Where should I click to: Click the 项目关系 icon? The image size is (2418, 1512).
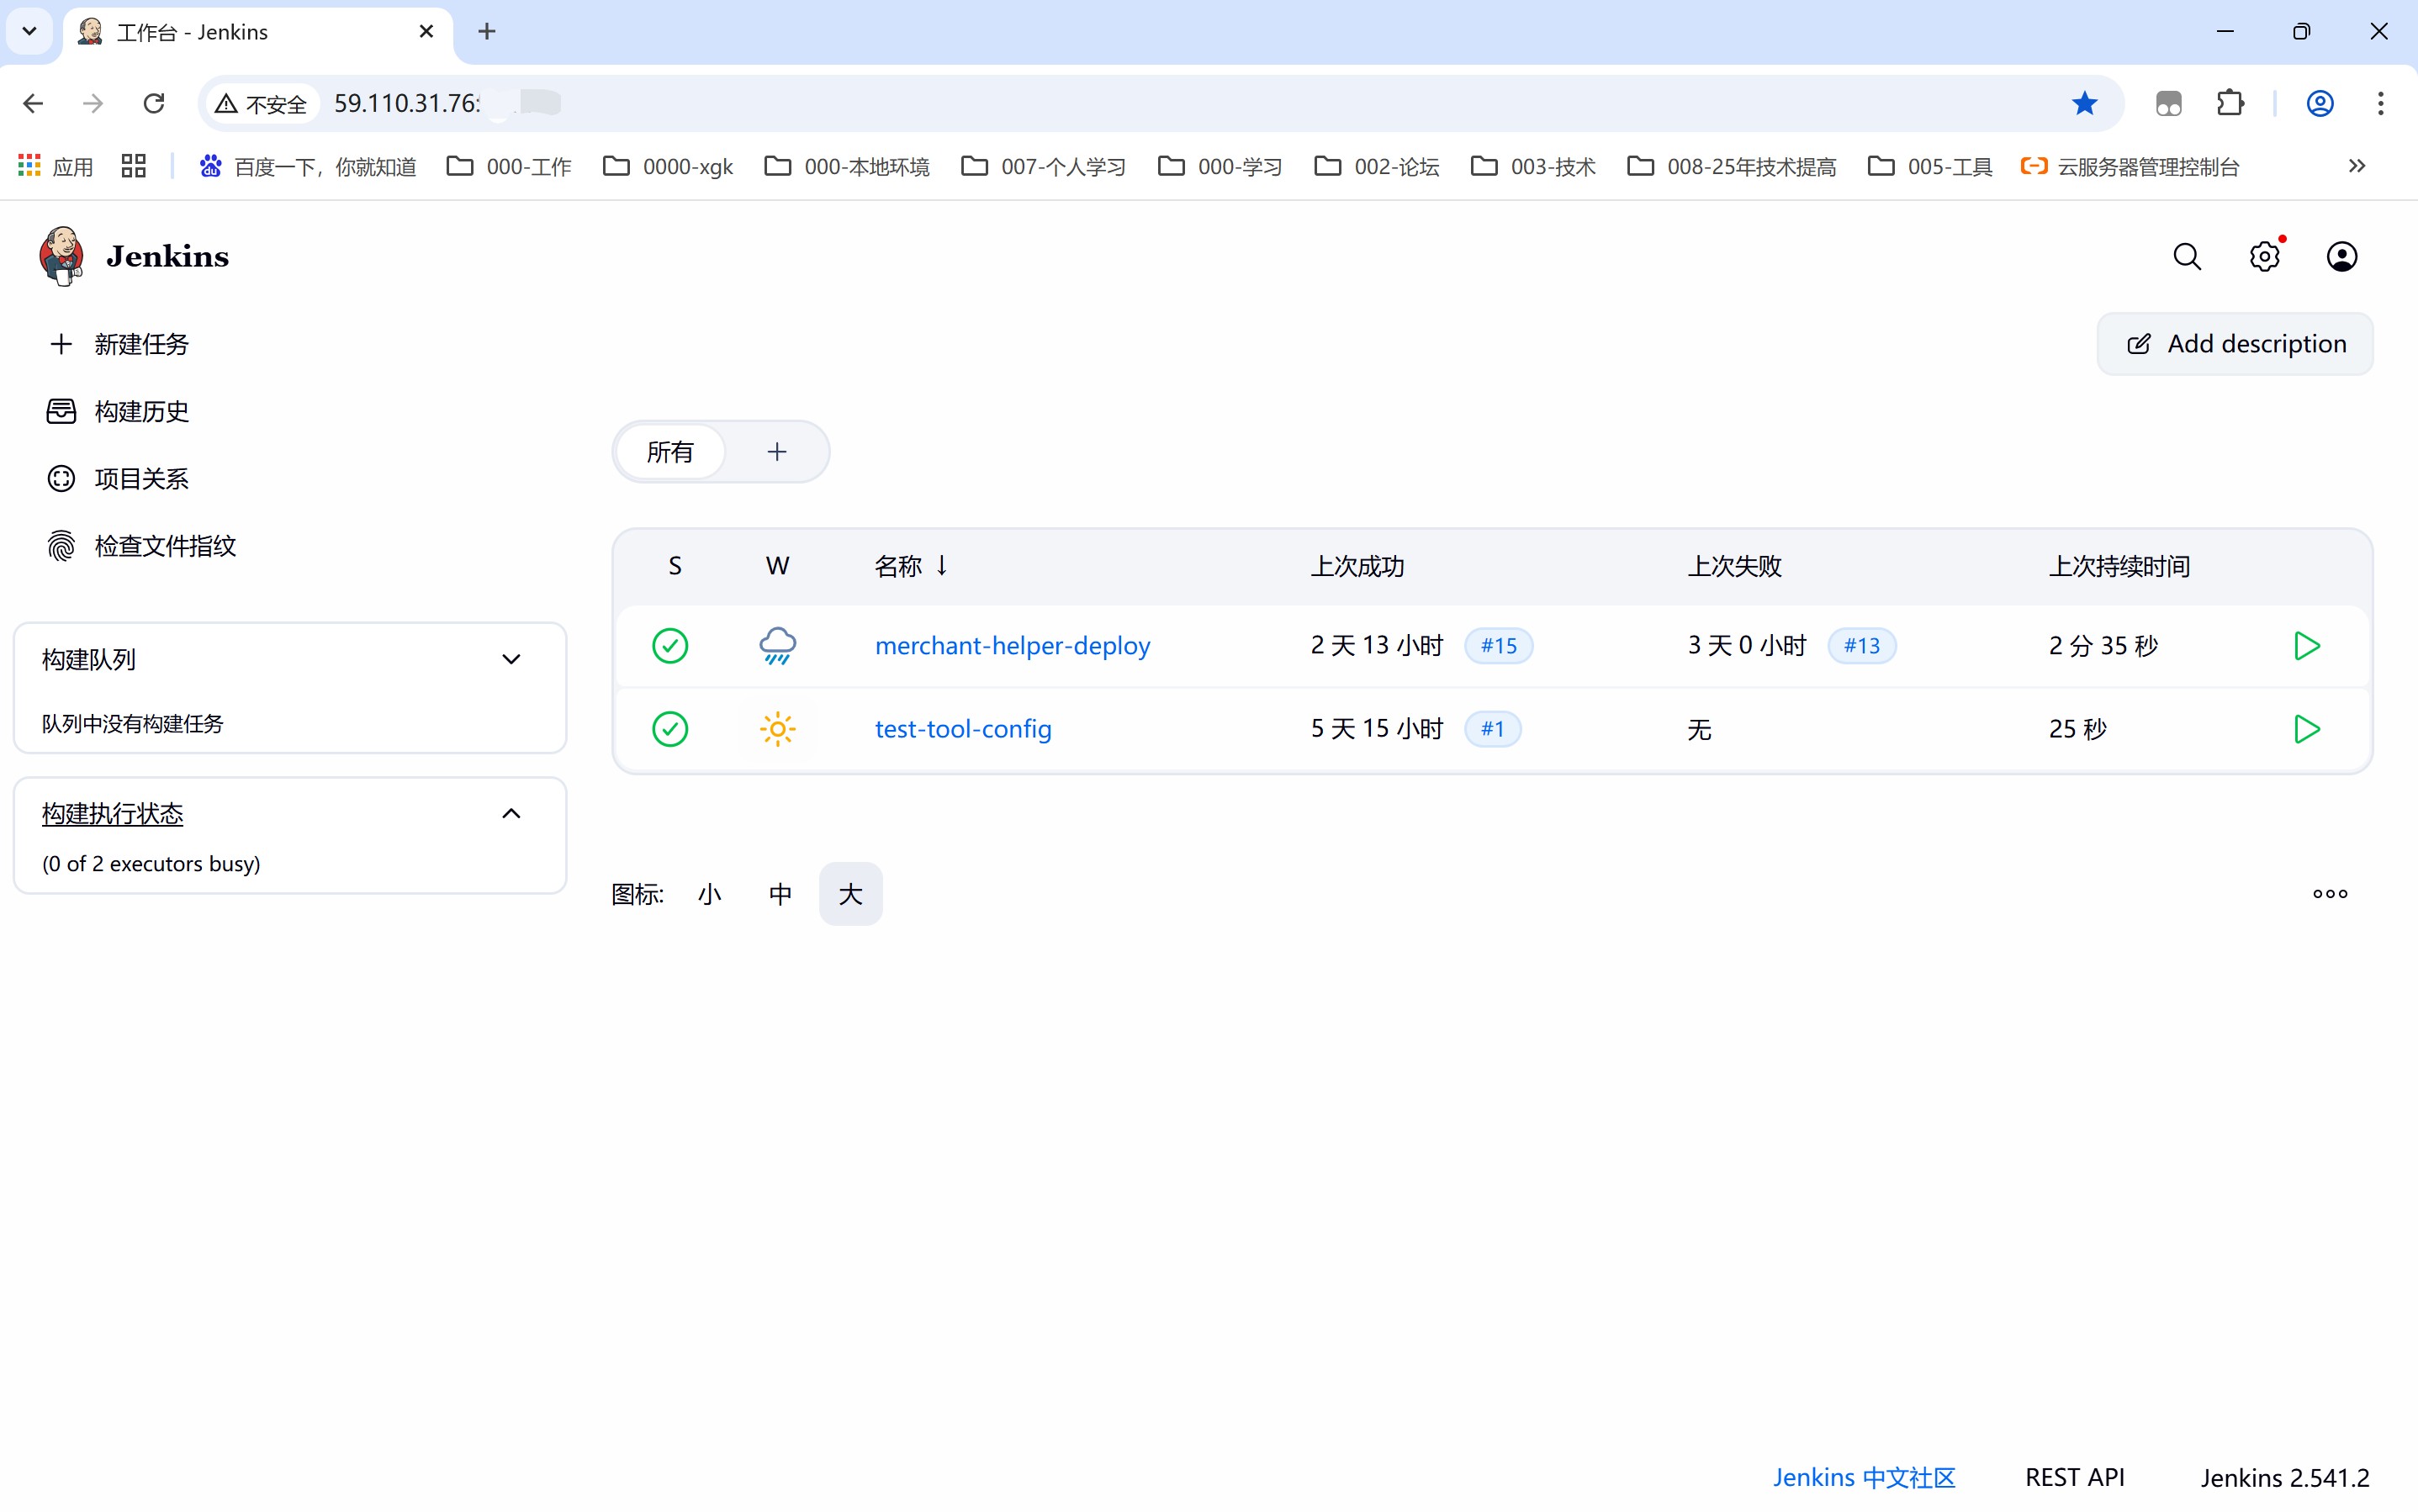pos(61,479)
